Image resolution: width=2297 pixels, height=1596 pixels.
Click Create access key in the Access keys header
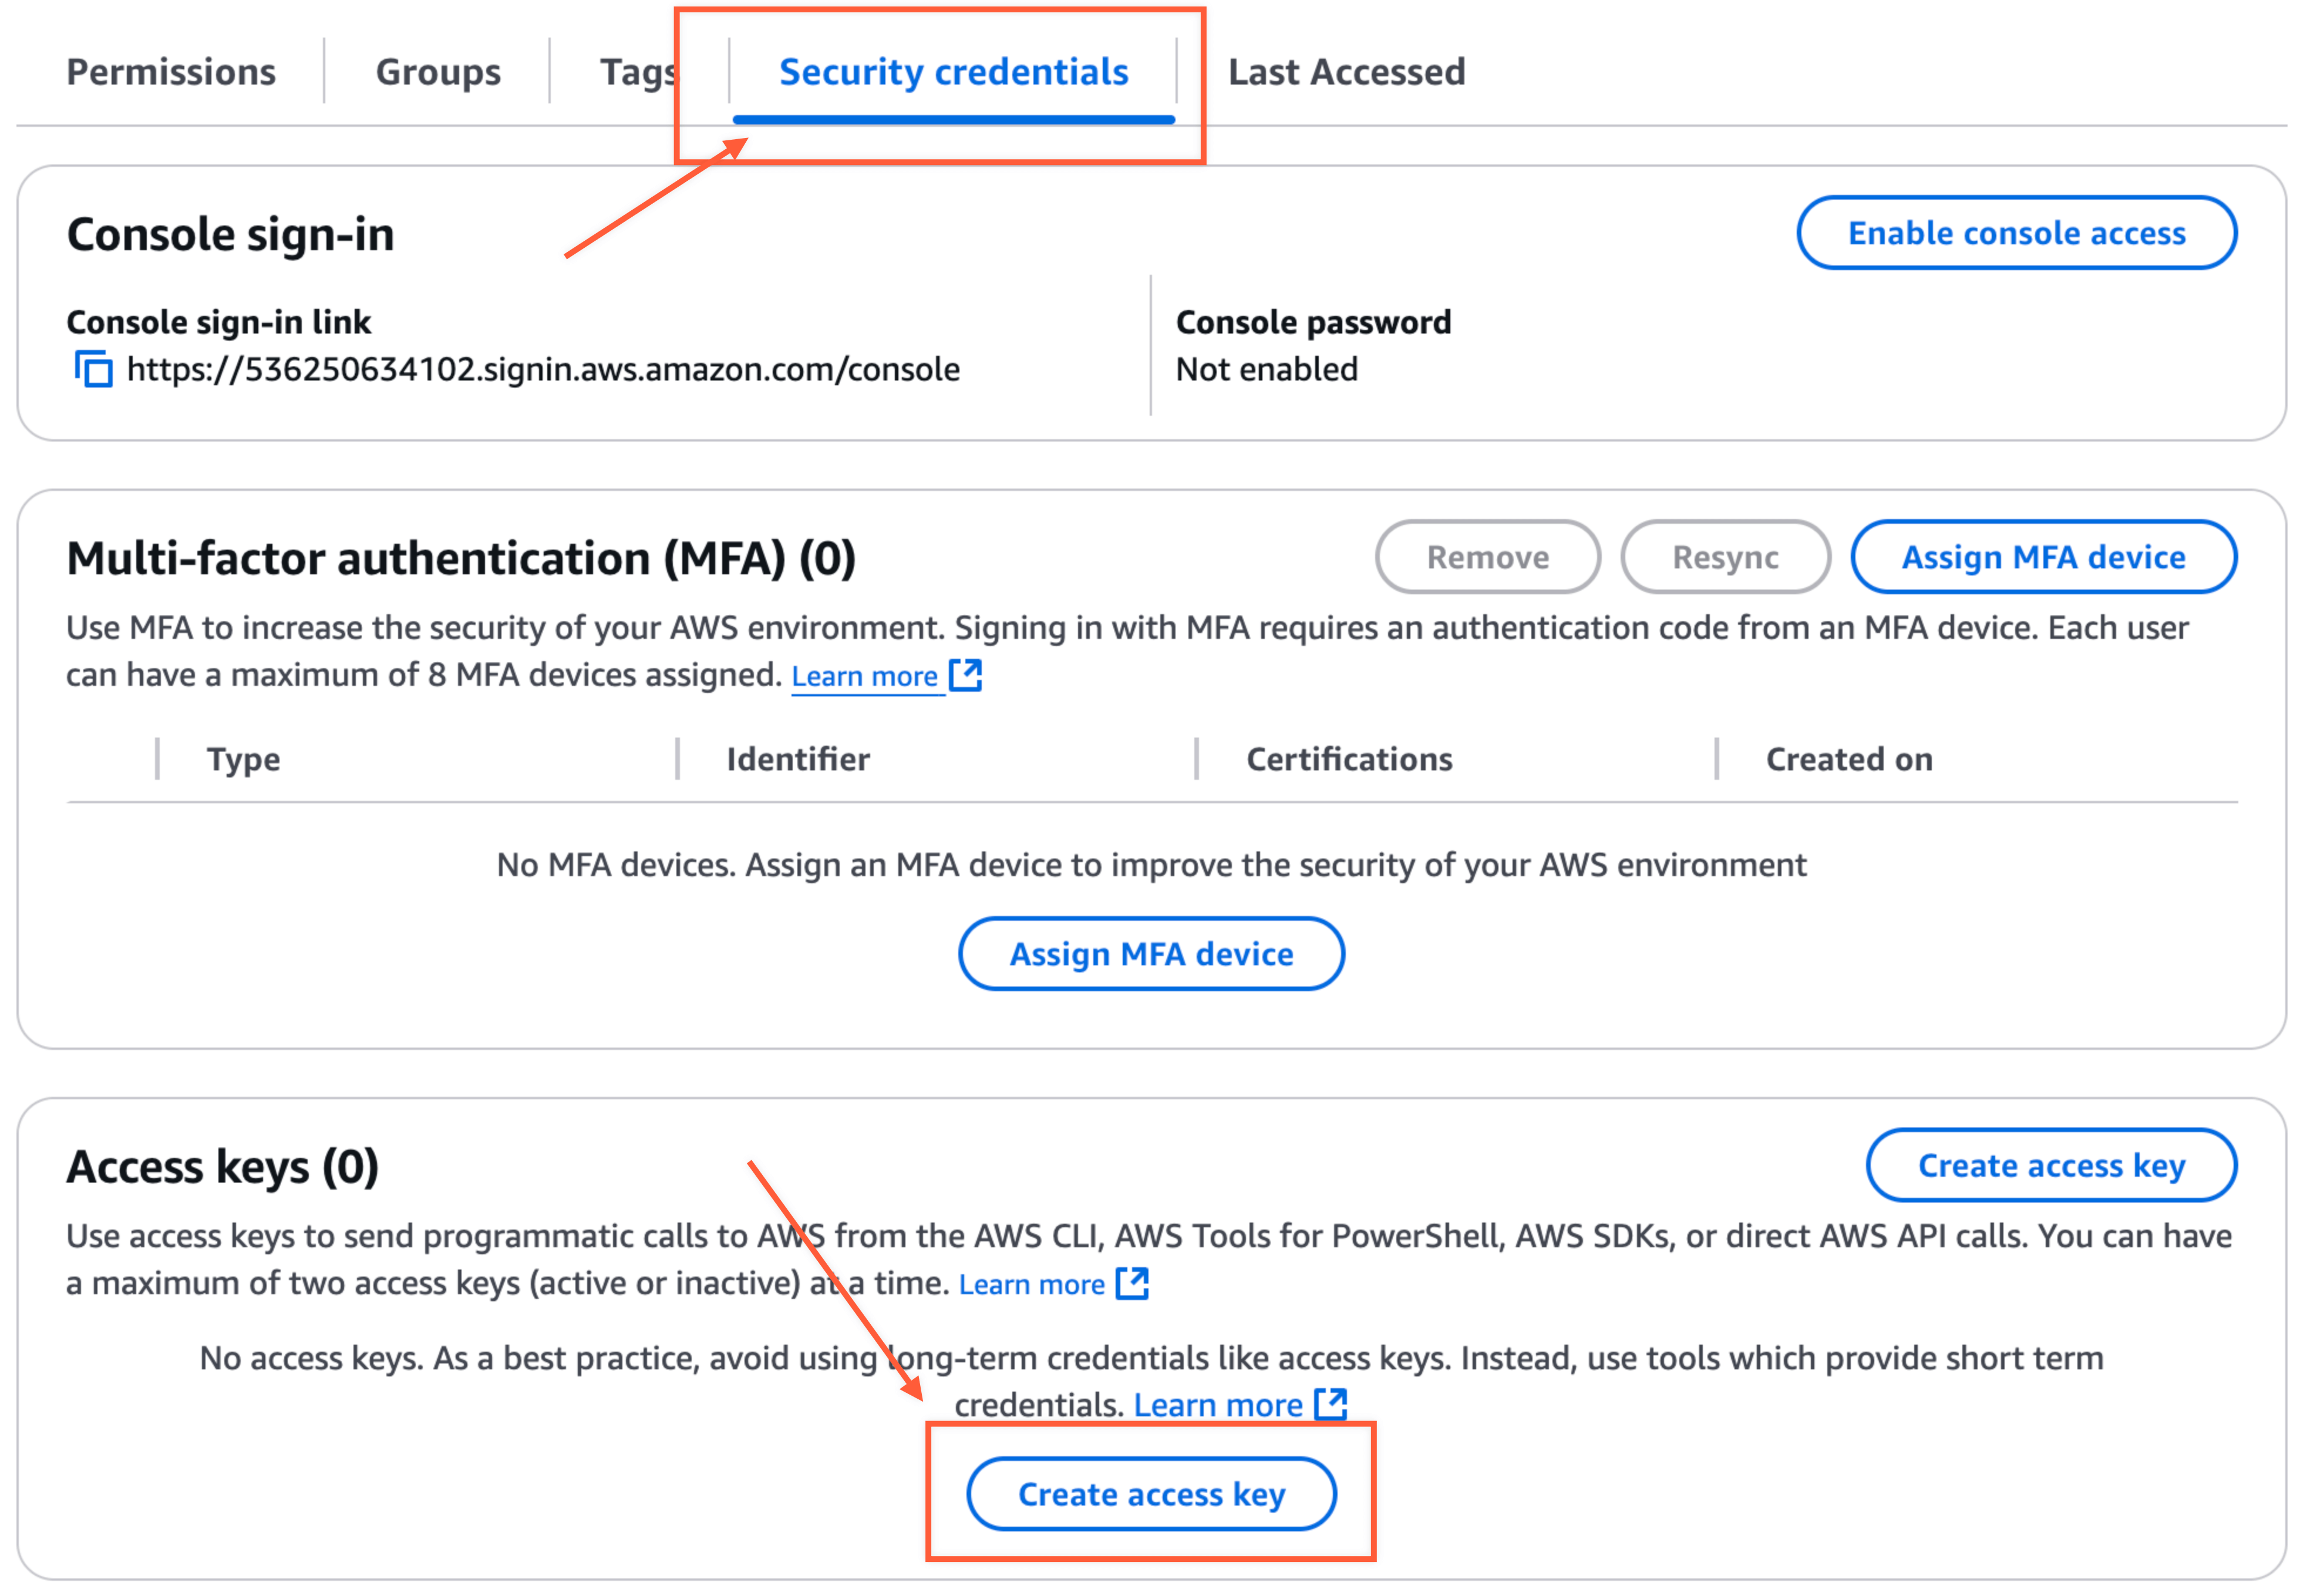(x=2051, y=1166)
